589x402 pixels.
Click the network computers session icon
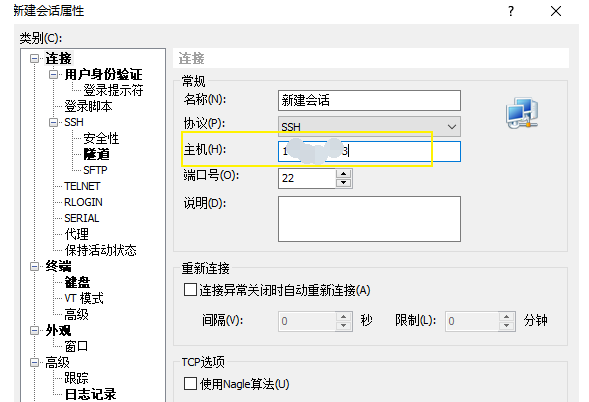tap(522, 113)
